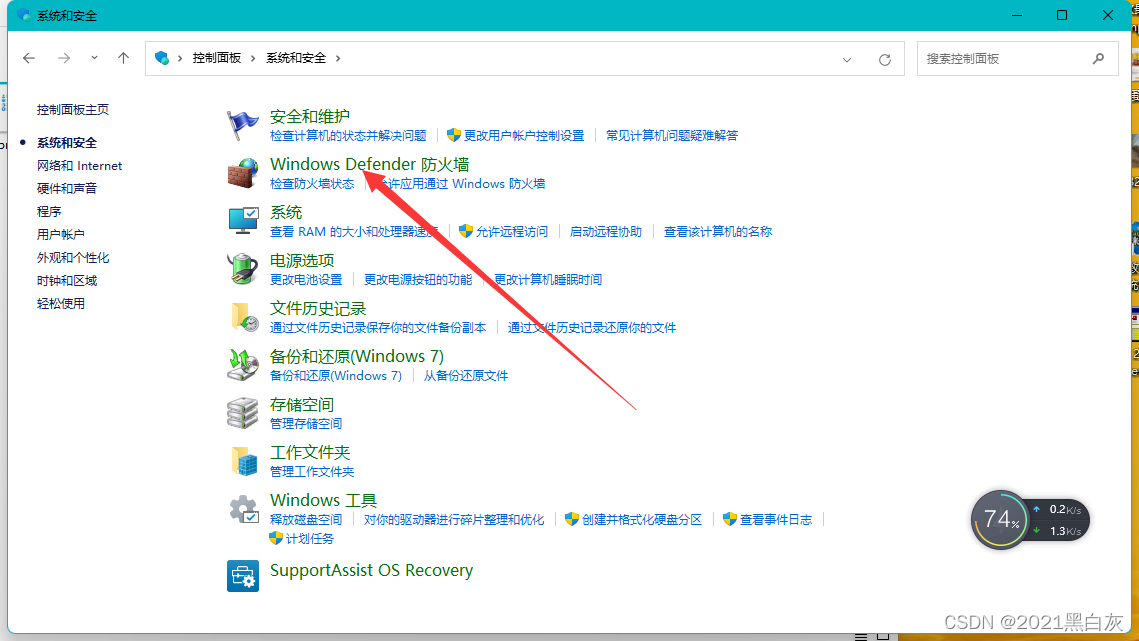The height and width of the screenshot is (641, 1139).
Task: Click the 74% memory usage widget
Action: point(1000,520)
